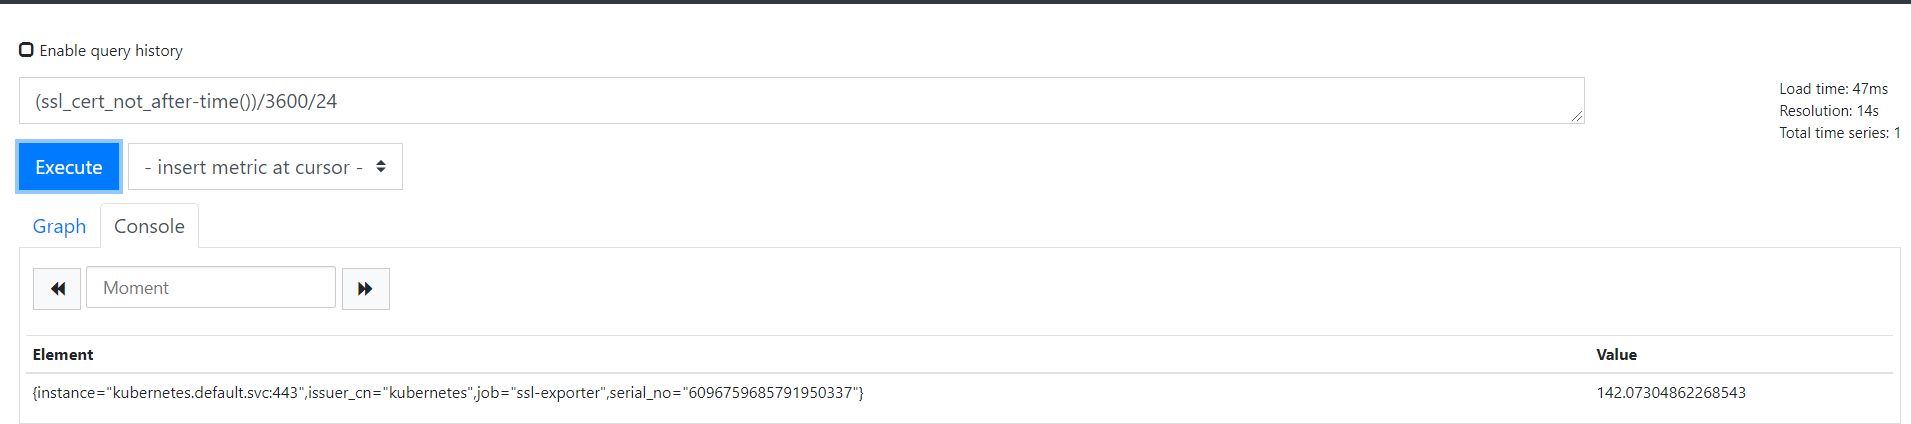Screen dimensions: 1911x424
Task: Focus the PromQL expression text area
Action: pos(801,101)
